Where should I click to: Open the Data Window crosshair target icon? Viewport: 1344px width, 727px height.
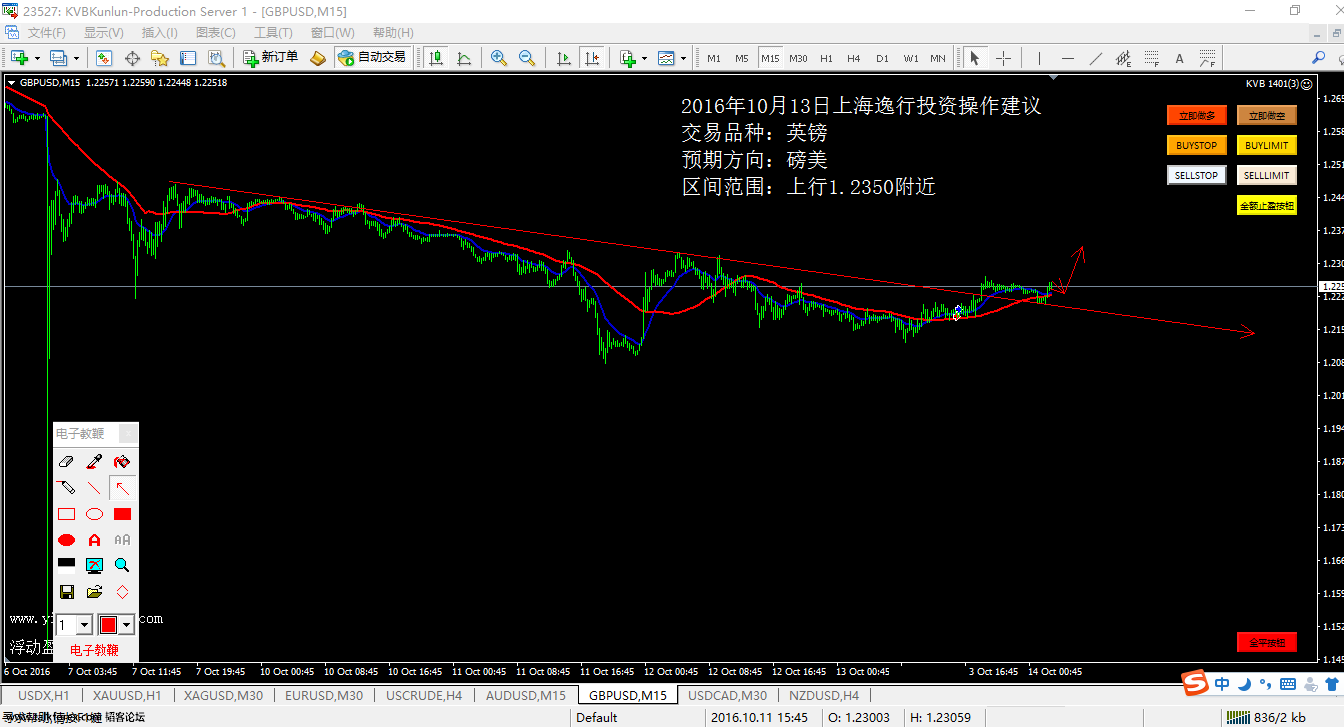click(132, 58)
